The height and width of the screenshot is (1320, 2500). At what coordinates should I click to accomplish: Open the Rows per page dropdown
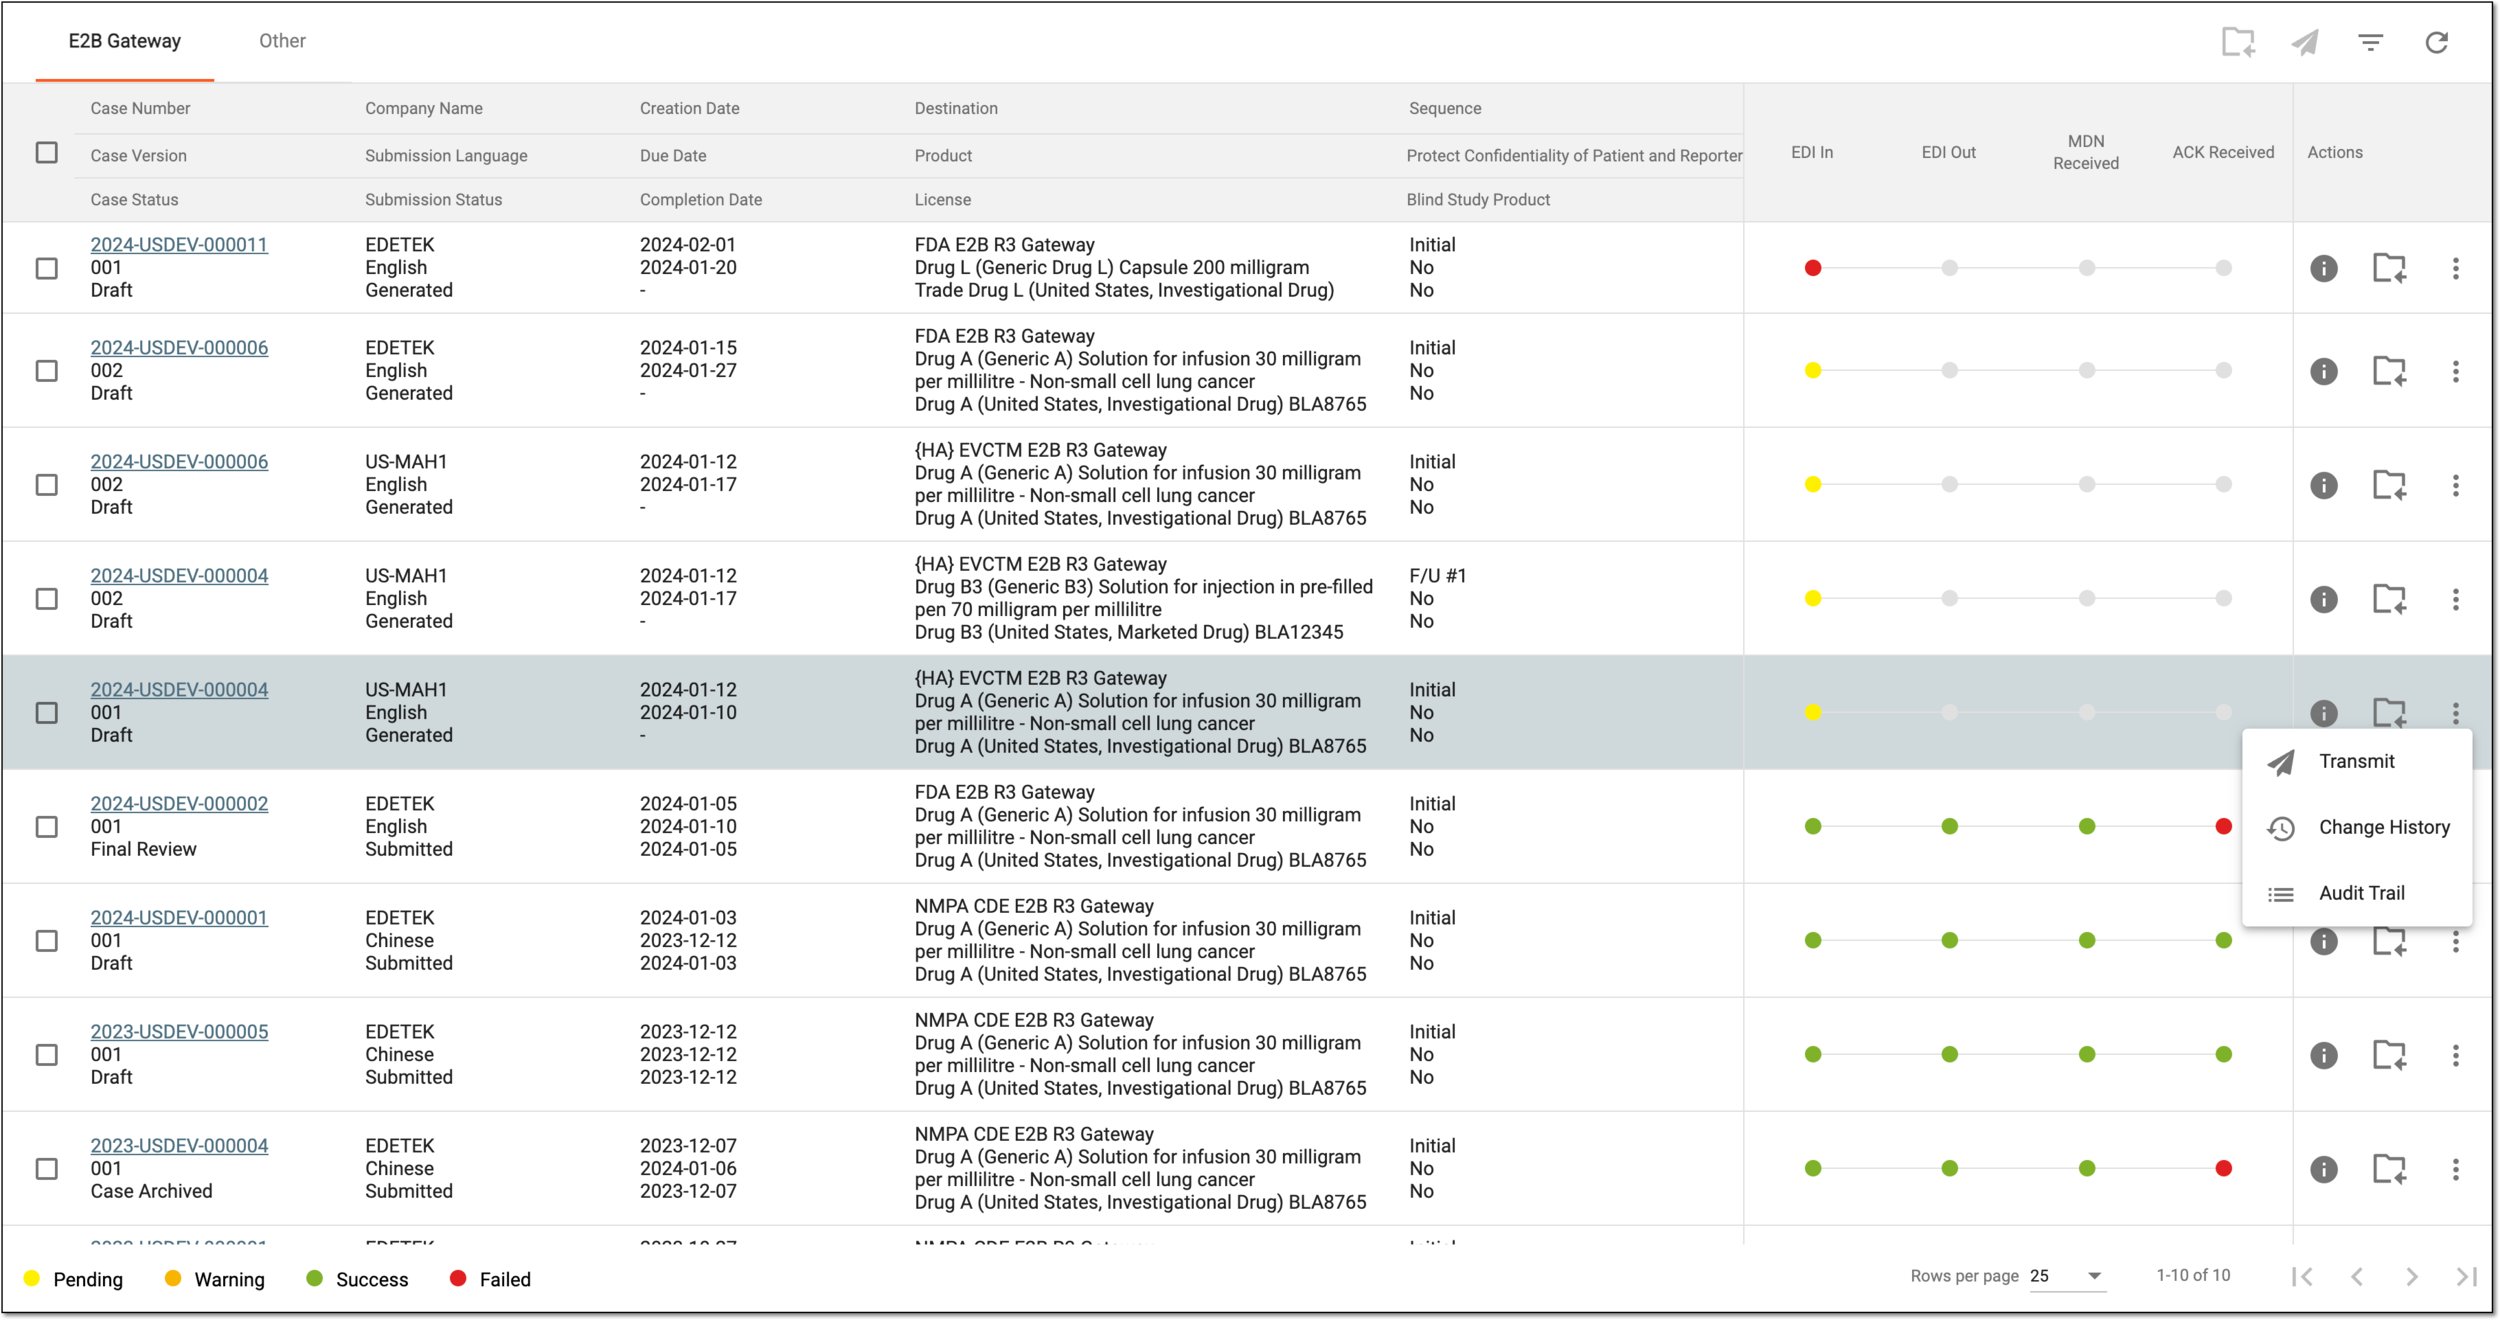[x=2067, y=1276]
